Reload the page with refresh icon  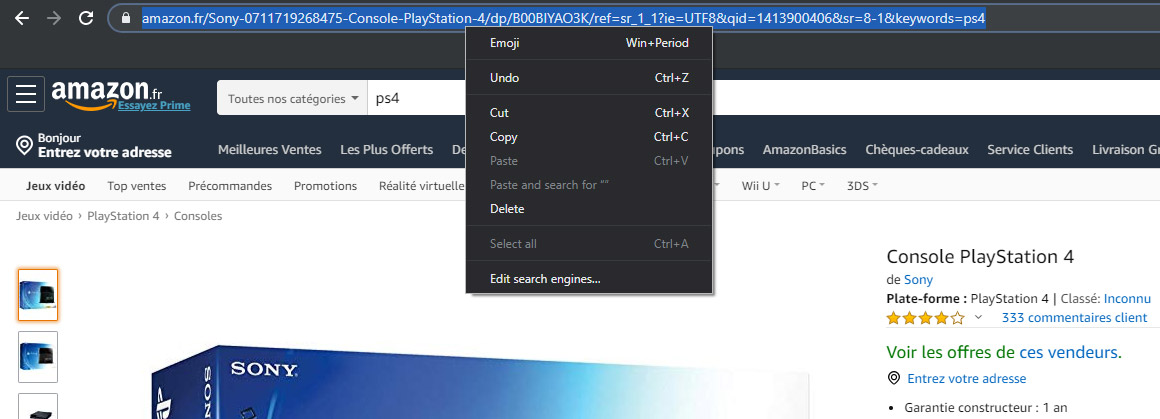[86, 18]
